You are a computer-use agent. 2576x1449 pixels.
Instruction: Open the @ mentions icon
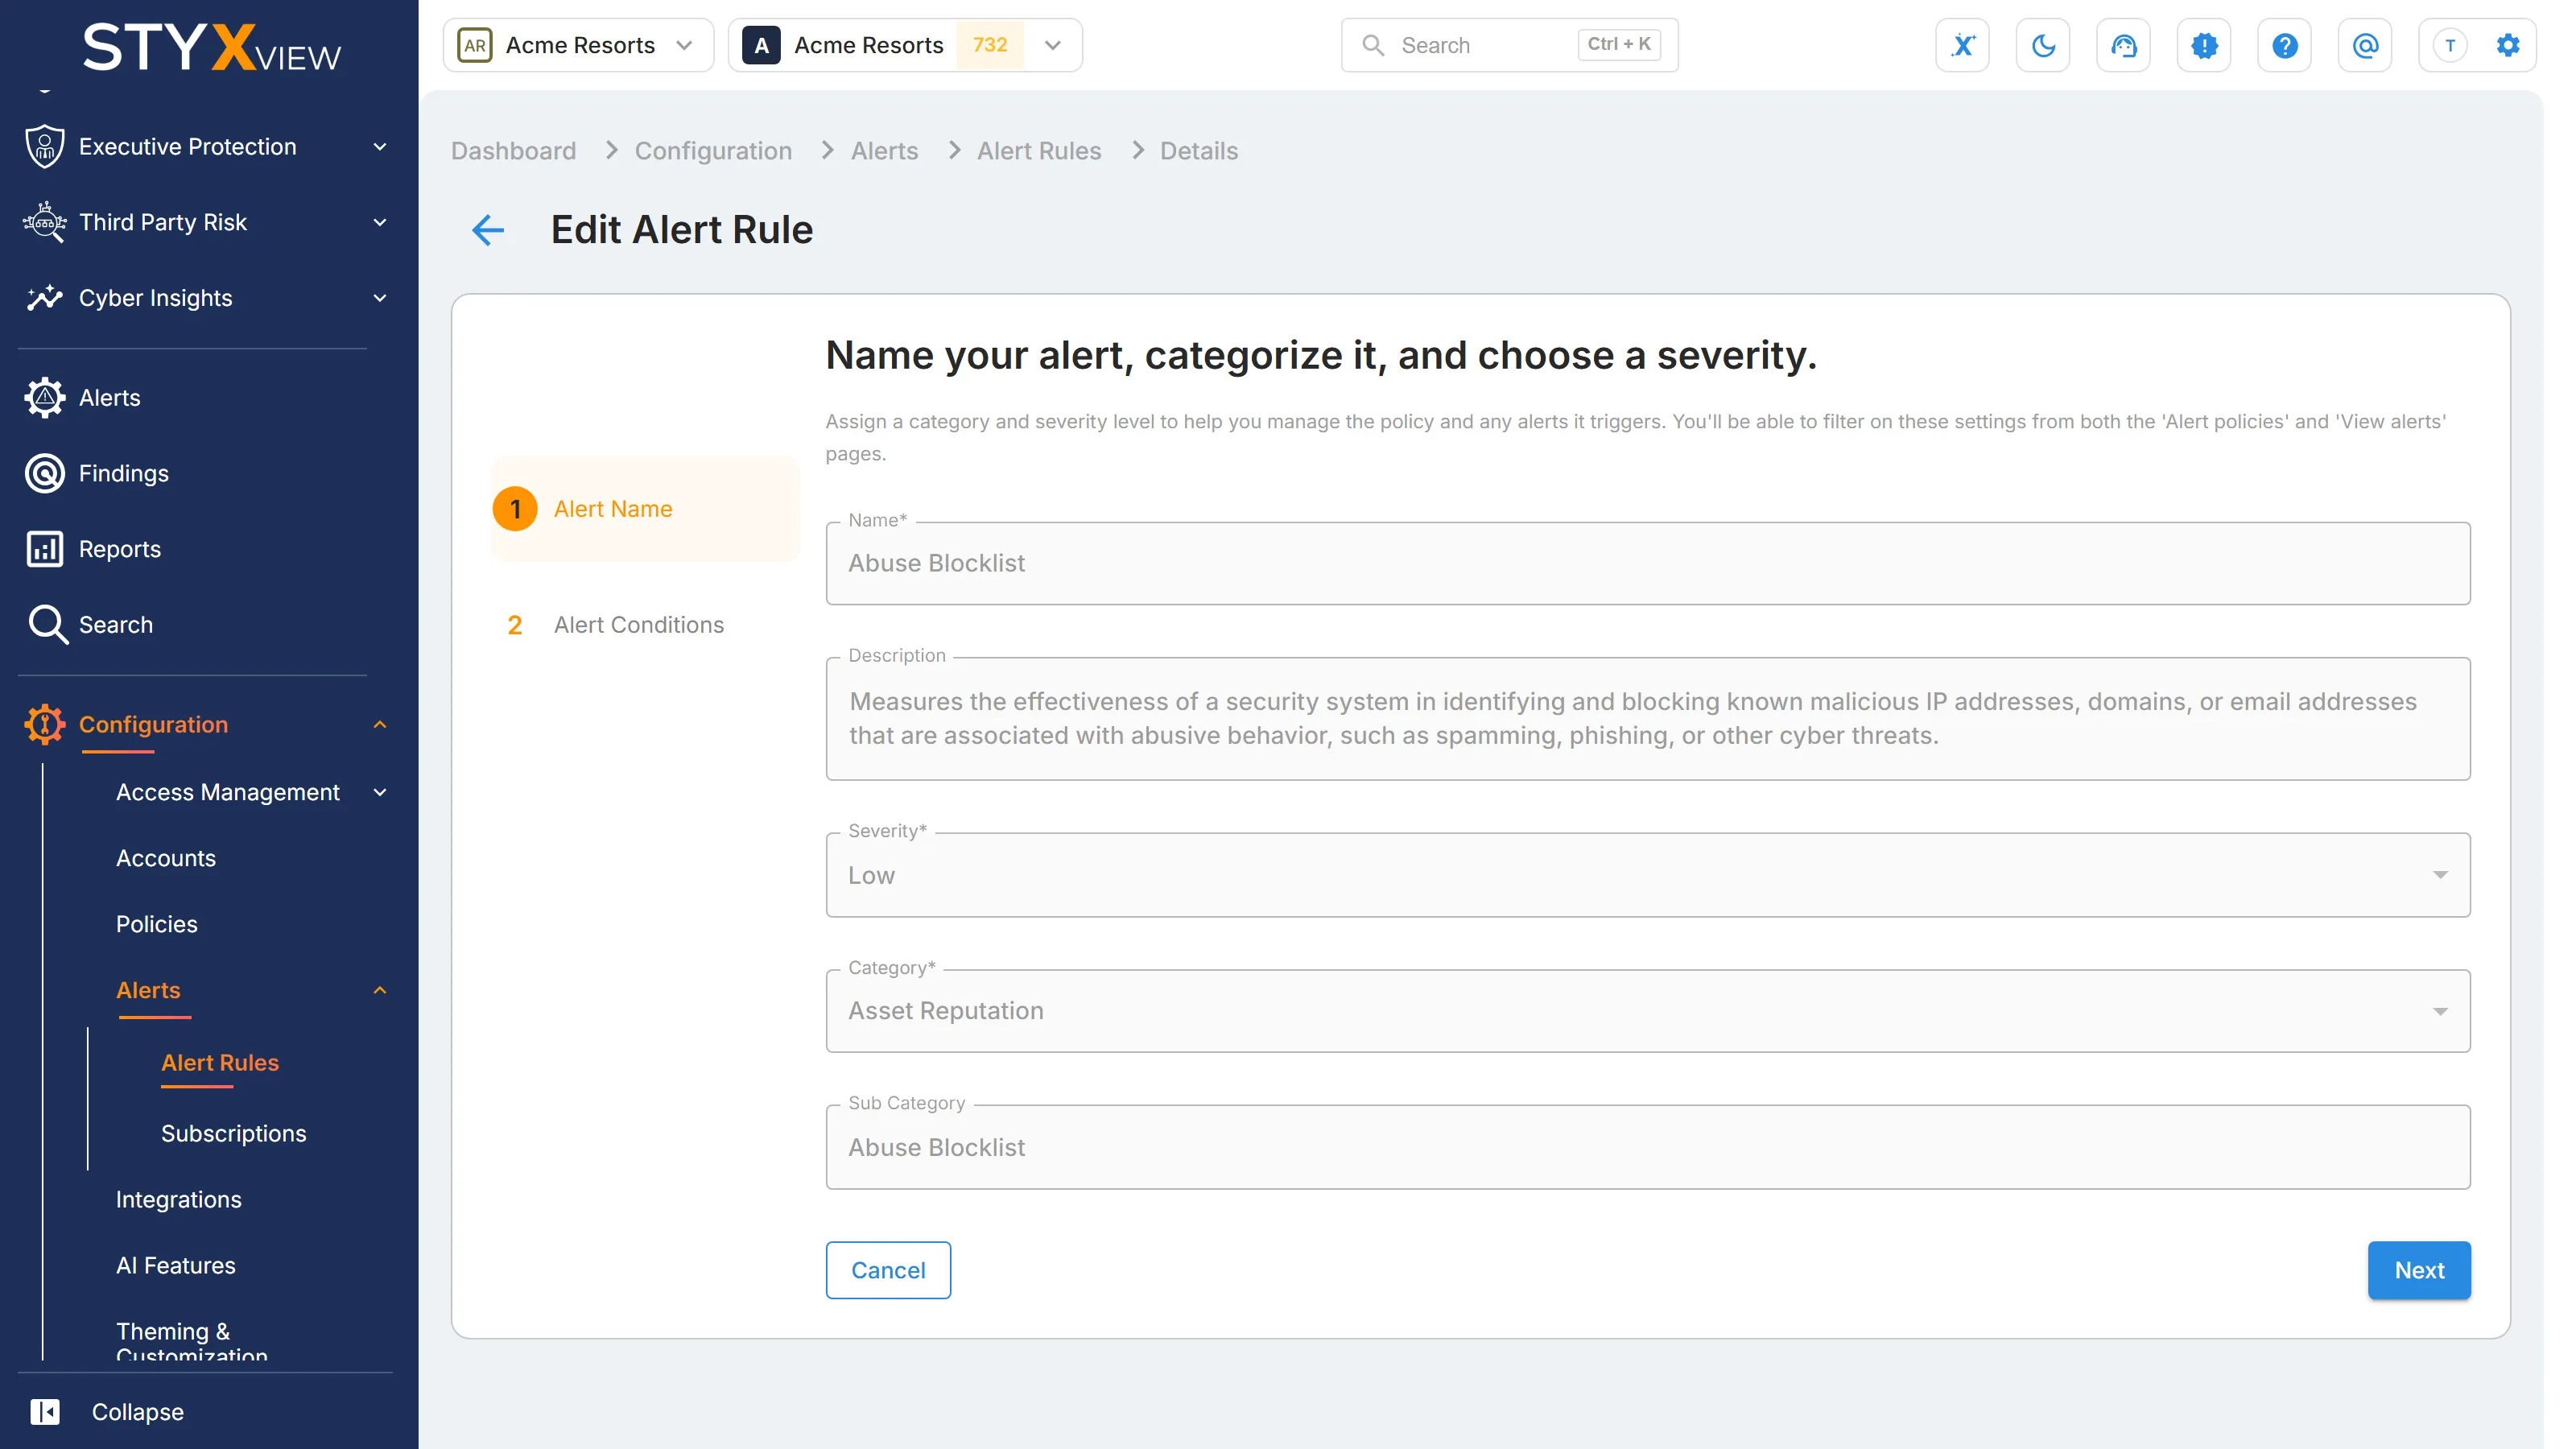tap(2365, 45)
